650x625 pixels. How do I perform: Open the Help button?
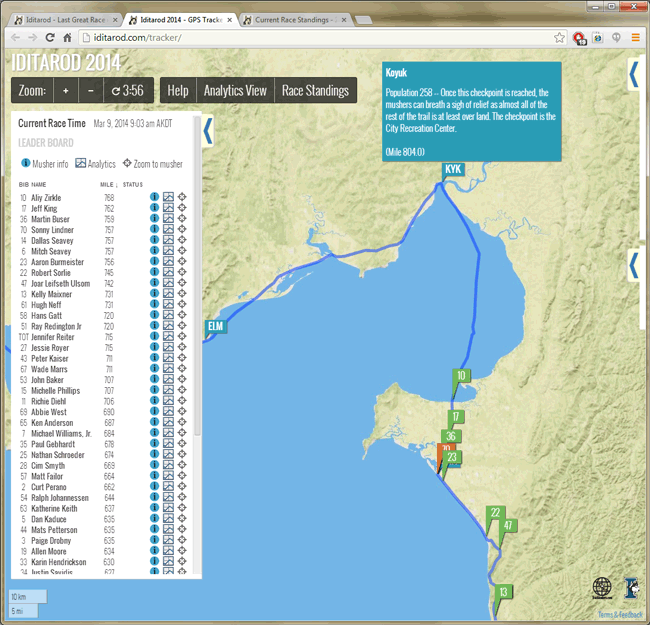coord(178,90)
